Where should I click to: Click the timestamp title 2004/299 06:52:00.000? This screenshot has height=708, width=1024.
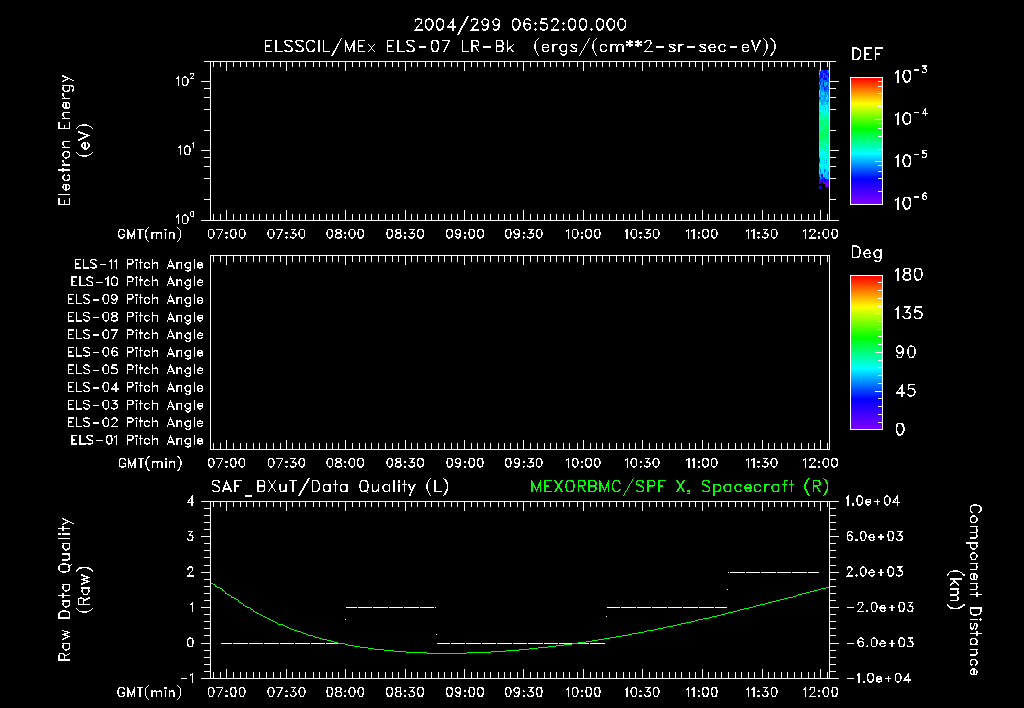pyautogui.click(x=520, y=25)
